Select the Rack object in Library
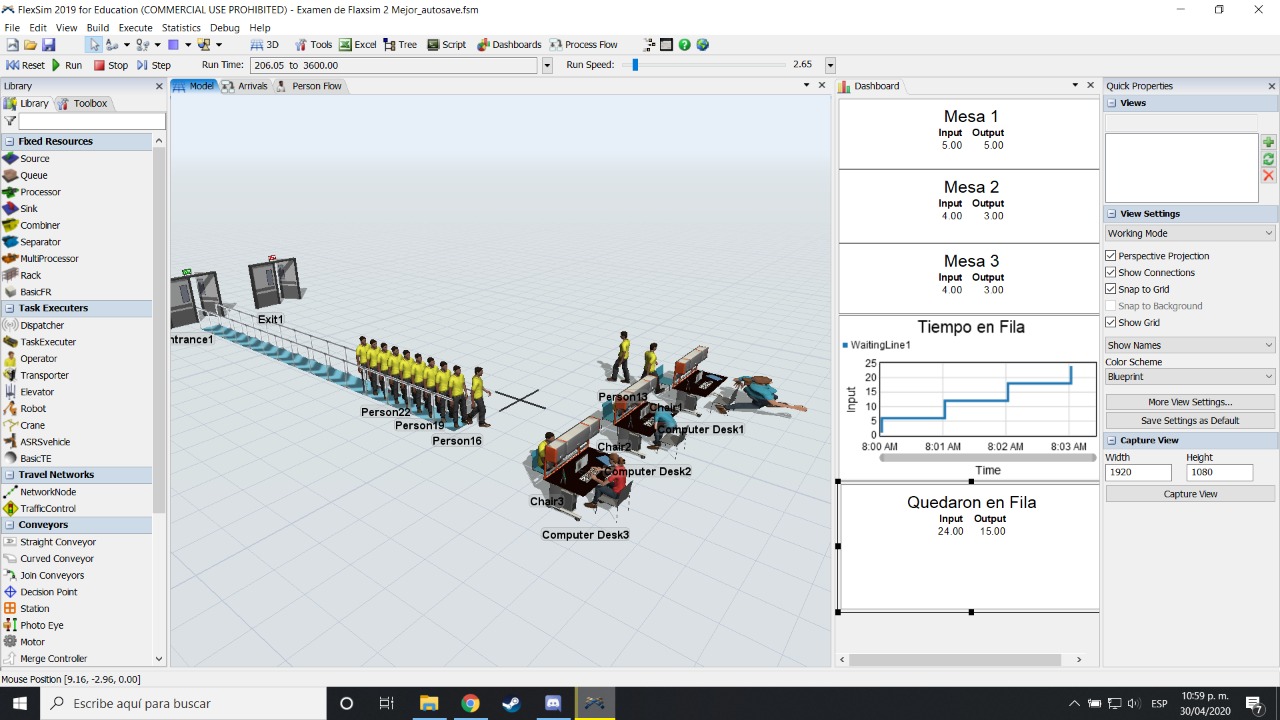 coord(30,275)
